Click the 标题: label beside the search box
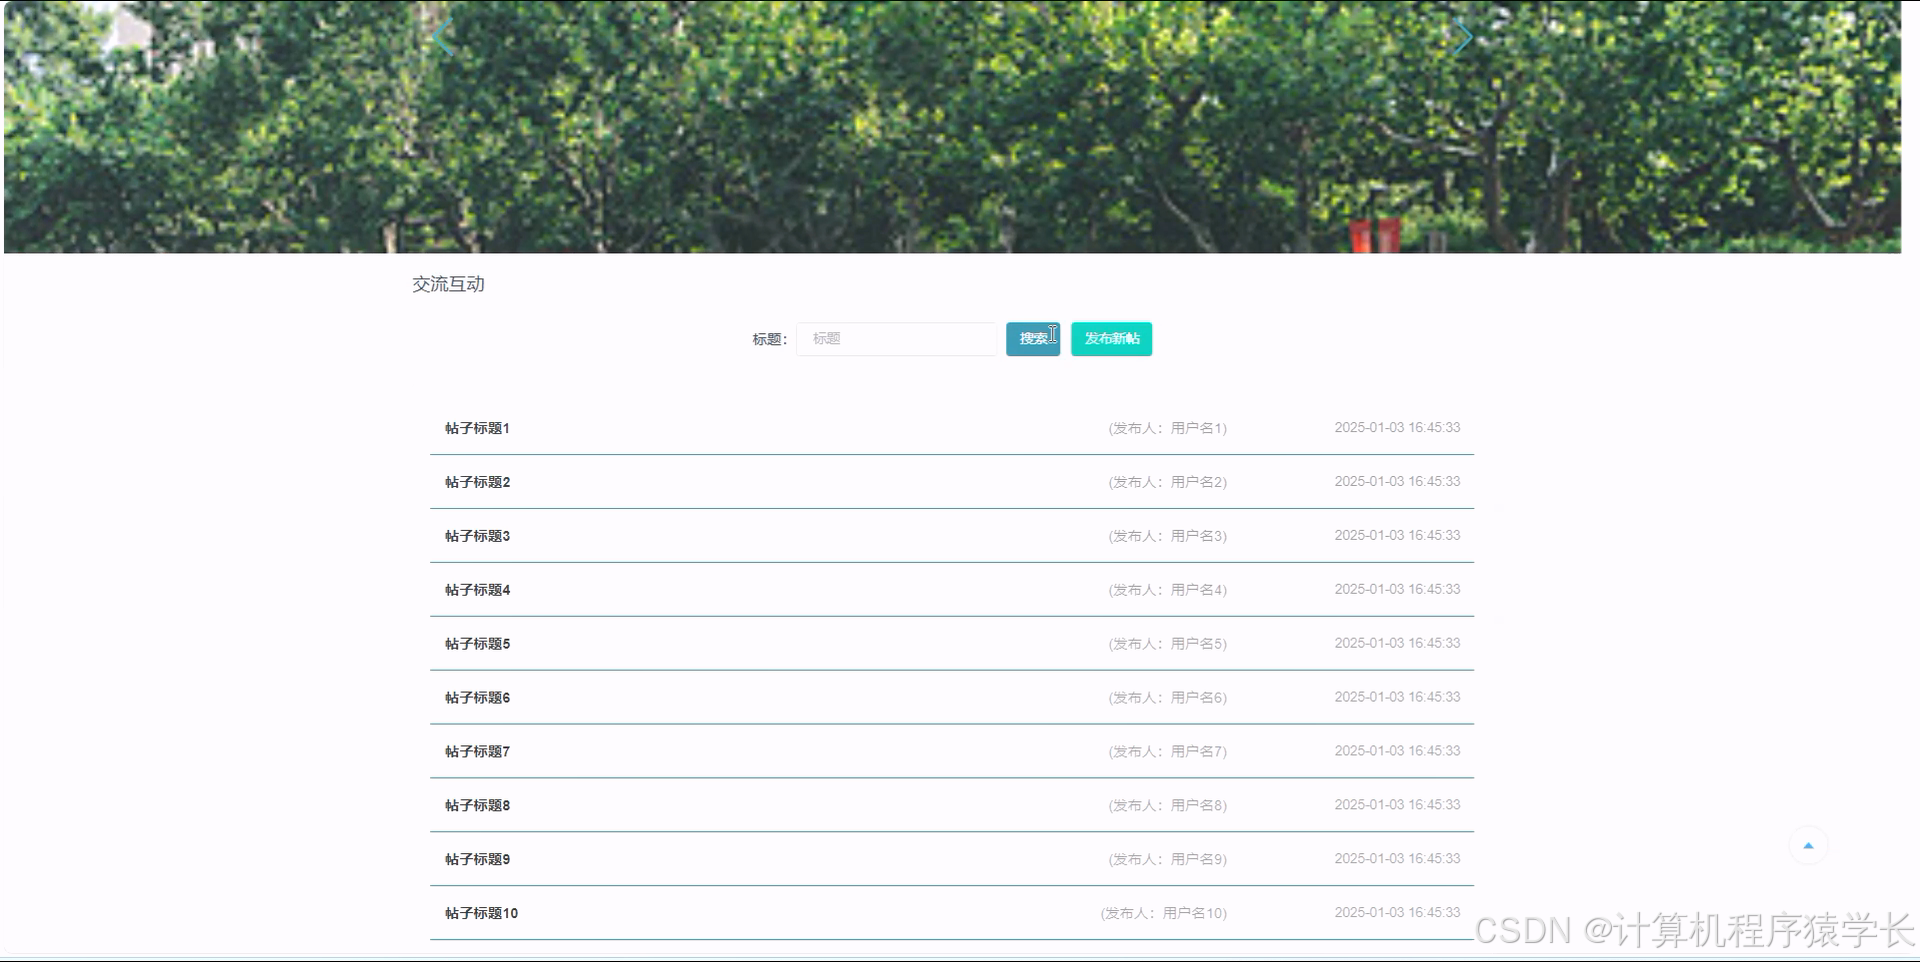Image resolution: width=1920 pixels, height=962 pixels. pos(770,340)
